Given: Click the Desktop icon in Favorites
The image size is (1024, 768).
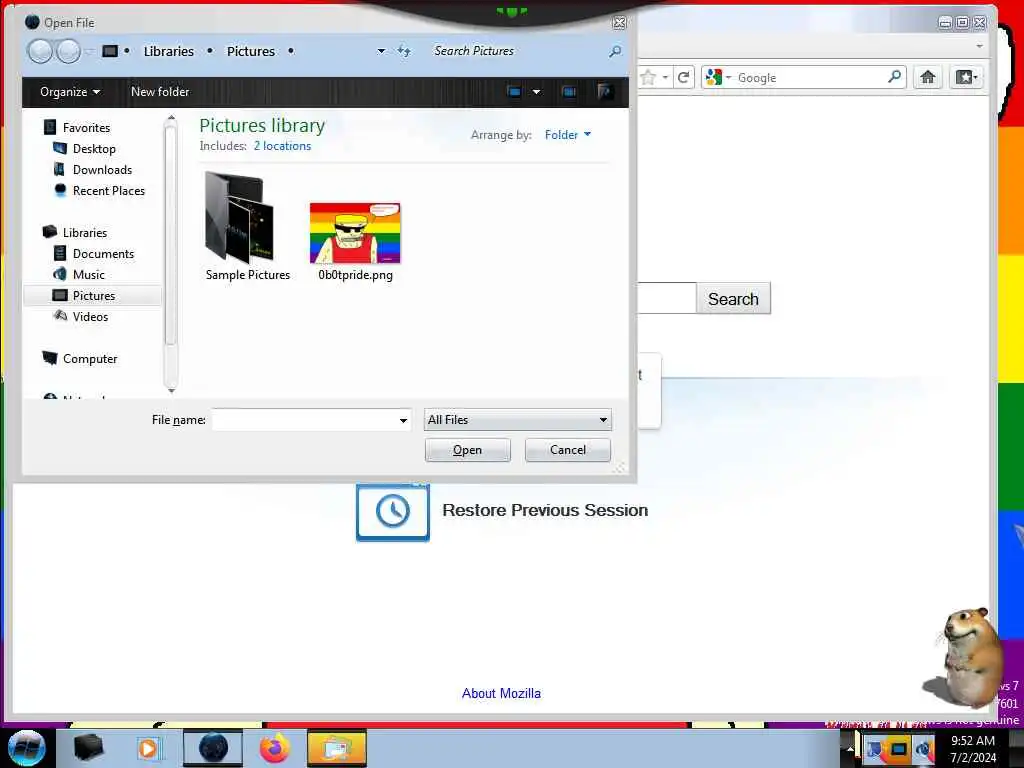Looking at the screenshot, I should [x=60, y=148].
